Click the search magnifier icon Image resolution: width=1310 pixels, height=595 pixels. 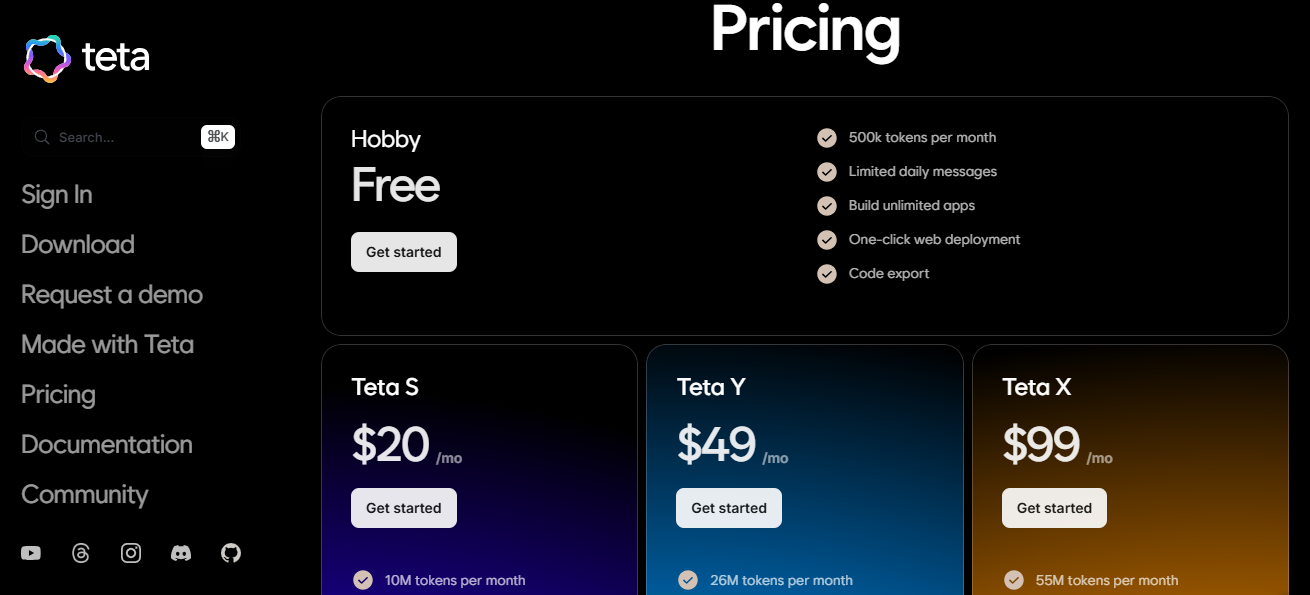pos(42,137)
